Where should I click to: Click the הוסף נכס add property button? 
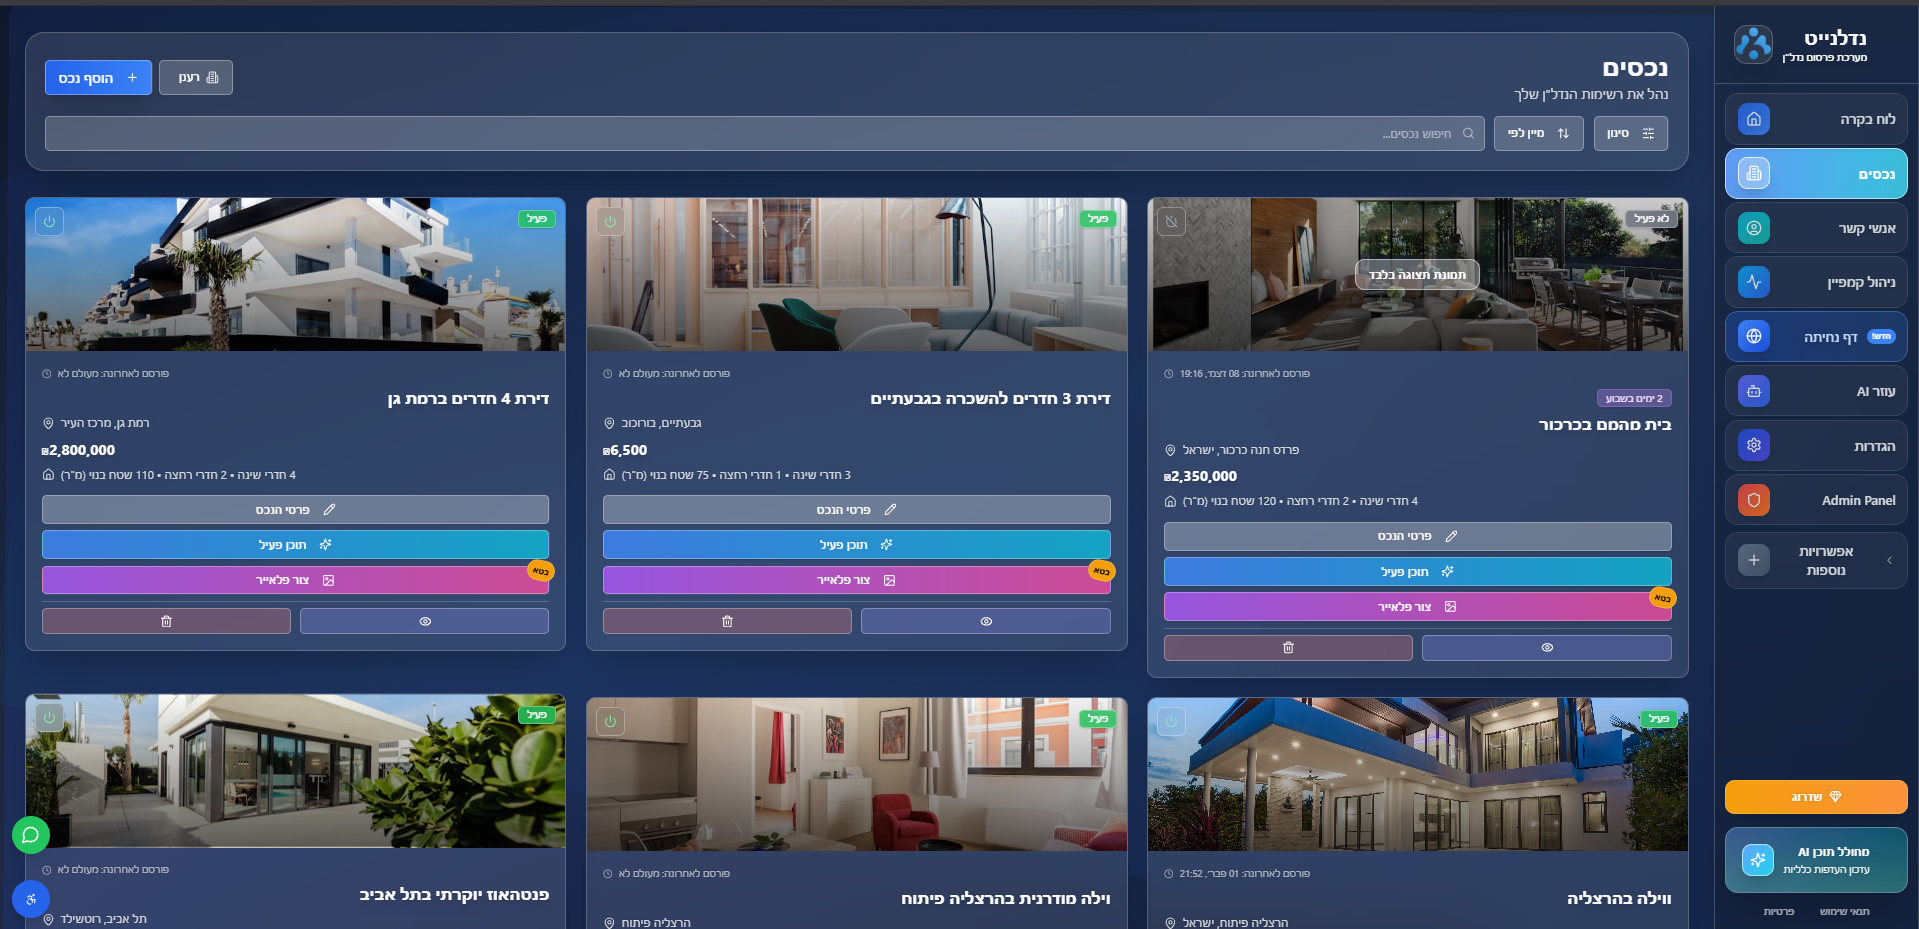pyautogui.click(x=98, y=78)
